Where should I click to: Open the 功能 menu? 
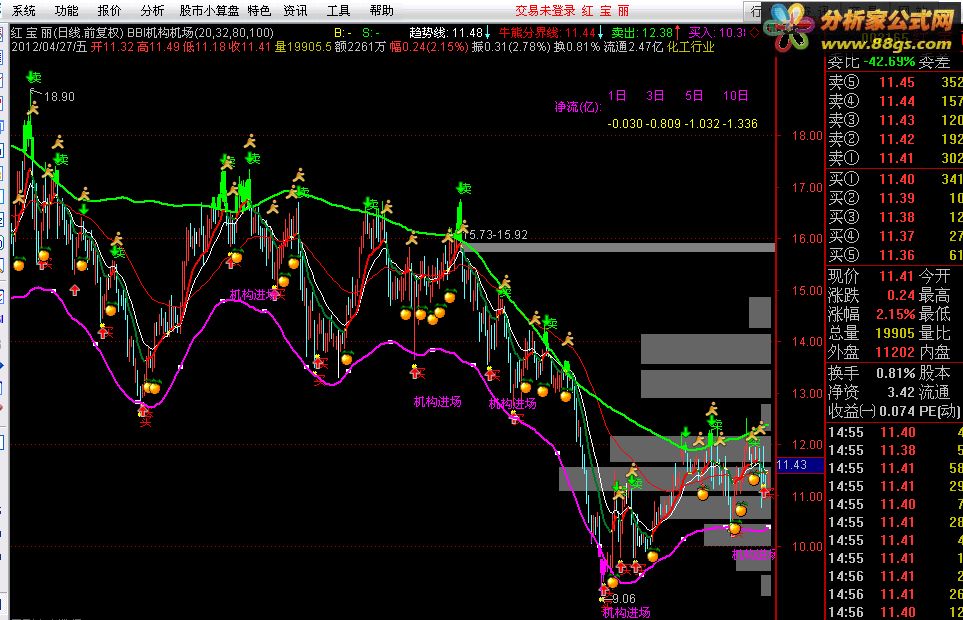(66, 10)
